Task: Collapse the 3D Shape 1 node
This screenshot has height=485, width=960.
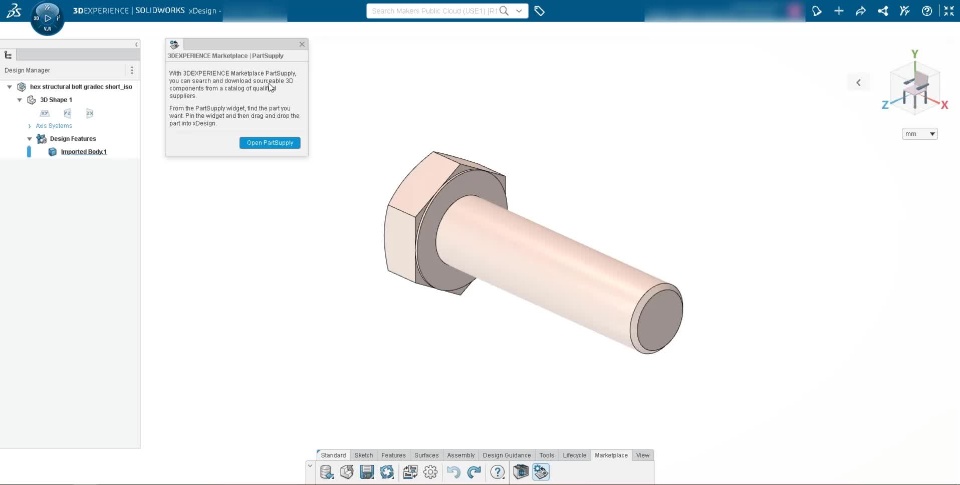Action: click(x=20, y=100)
